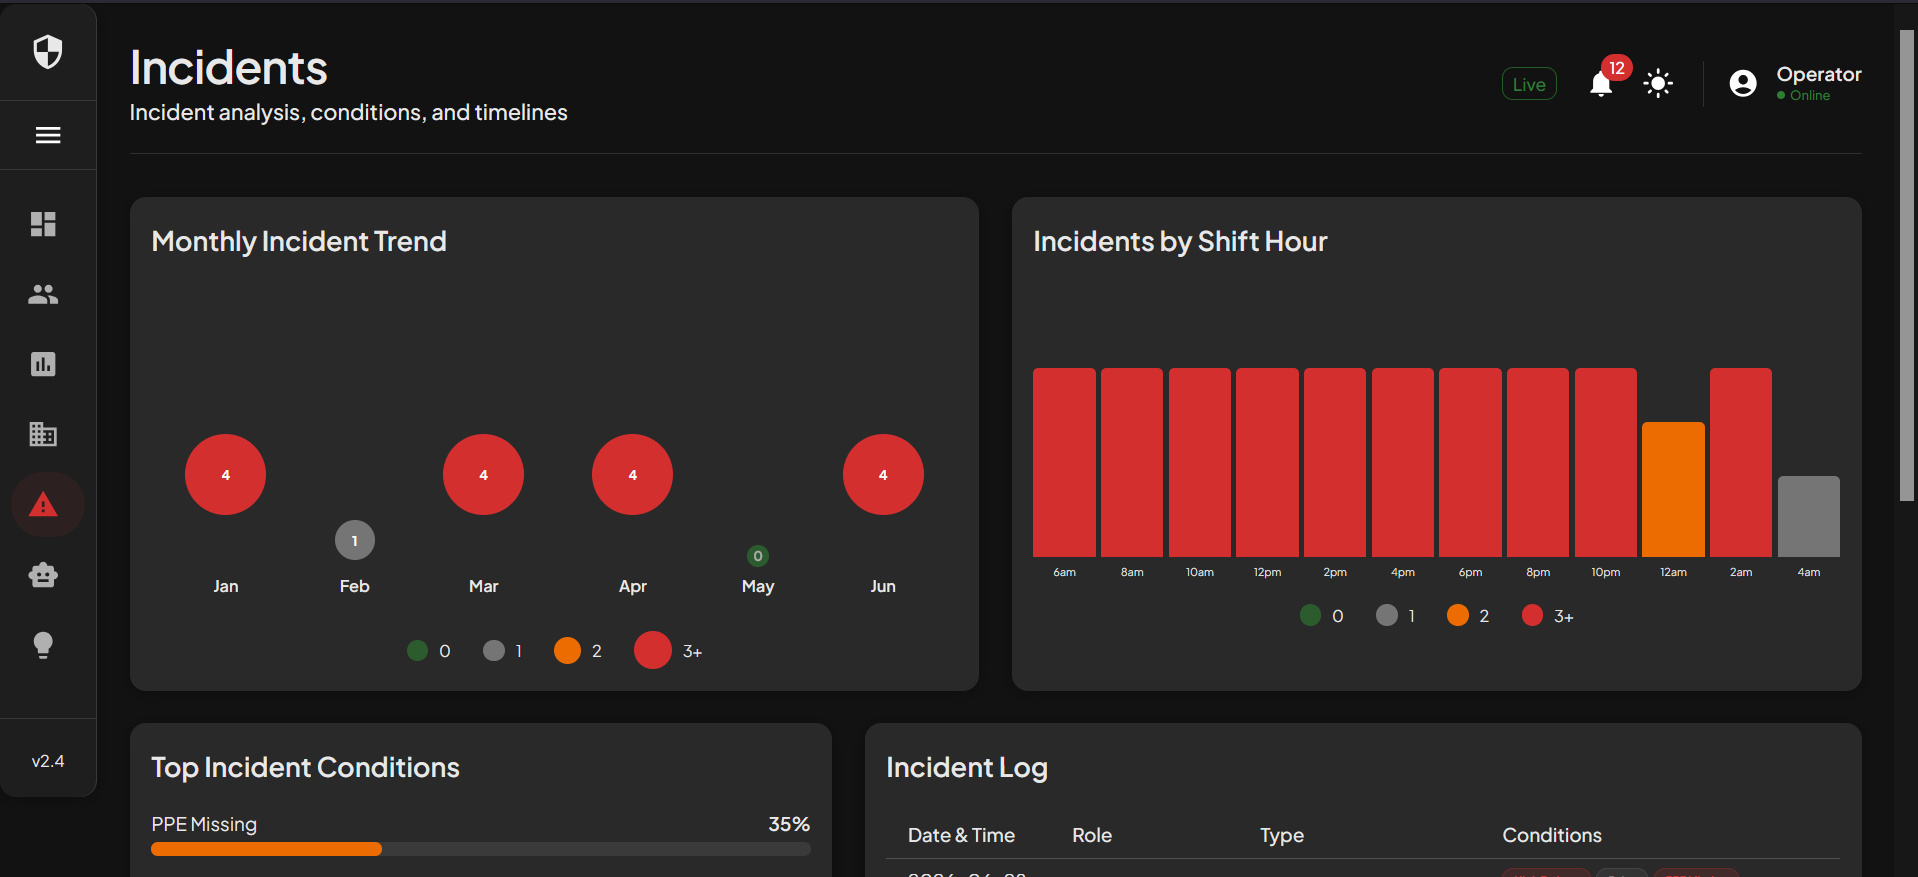
Task: Click red 3+ swatch in Monthly Trend legend
Action: 653,650
